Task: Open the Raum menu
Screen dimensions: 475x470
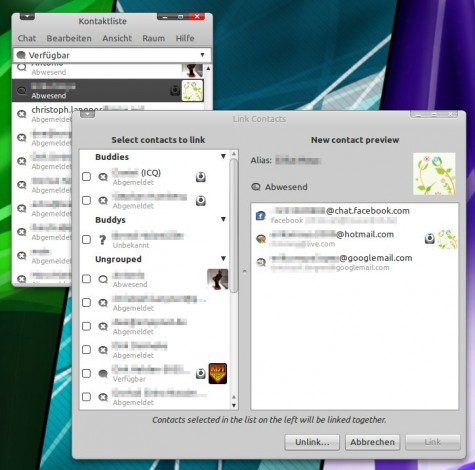Action: pos(154,38)
